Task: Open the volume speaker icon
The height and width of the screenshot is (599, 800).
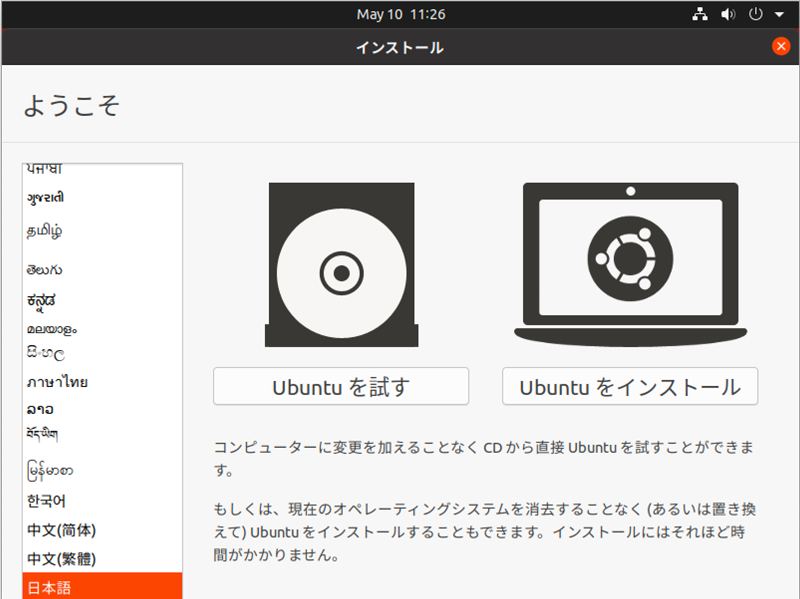Action: pyautogui.click(x=728, y=14)
